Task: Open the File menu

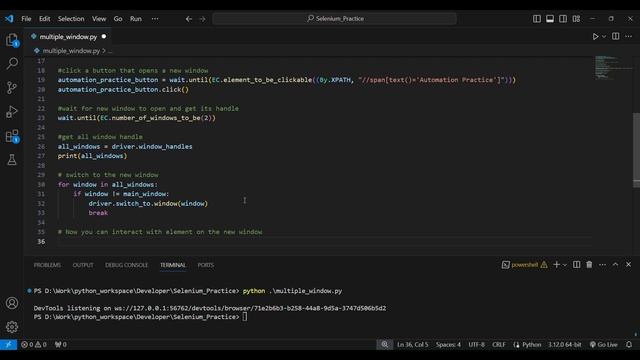Action: pyautogui.click(x=26, y=19)
